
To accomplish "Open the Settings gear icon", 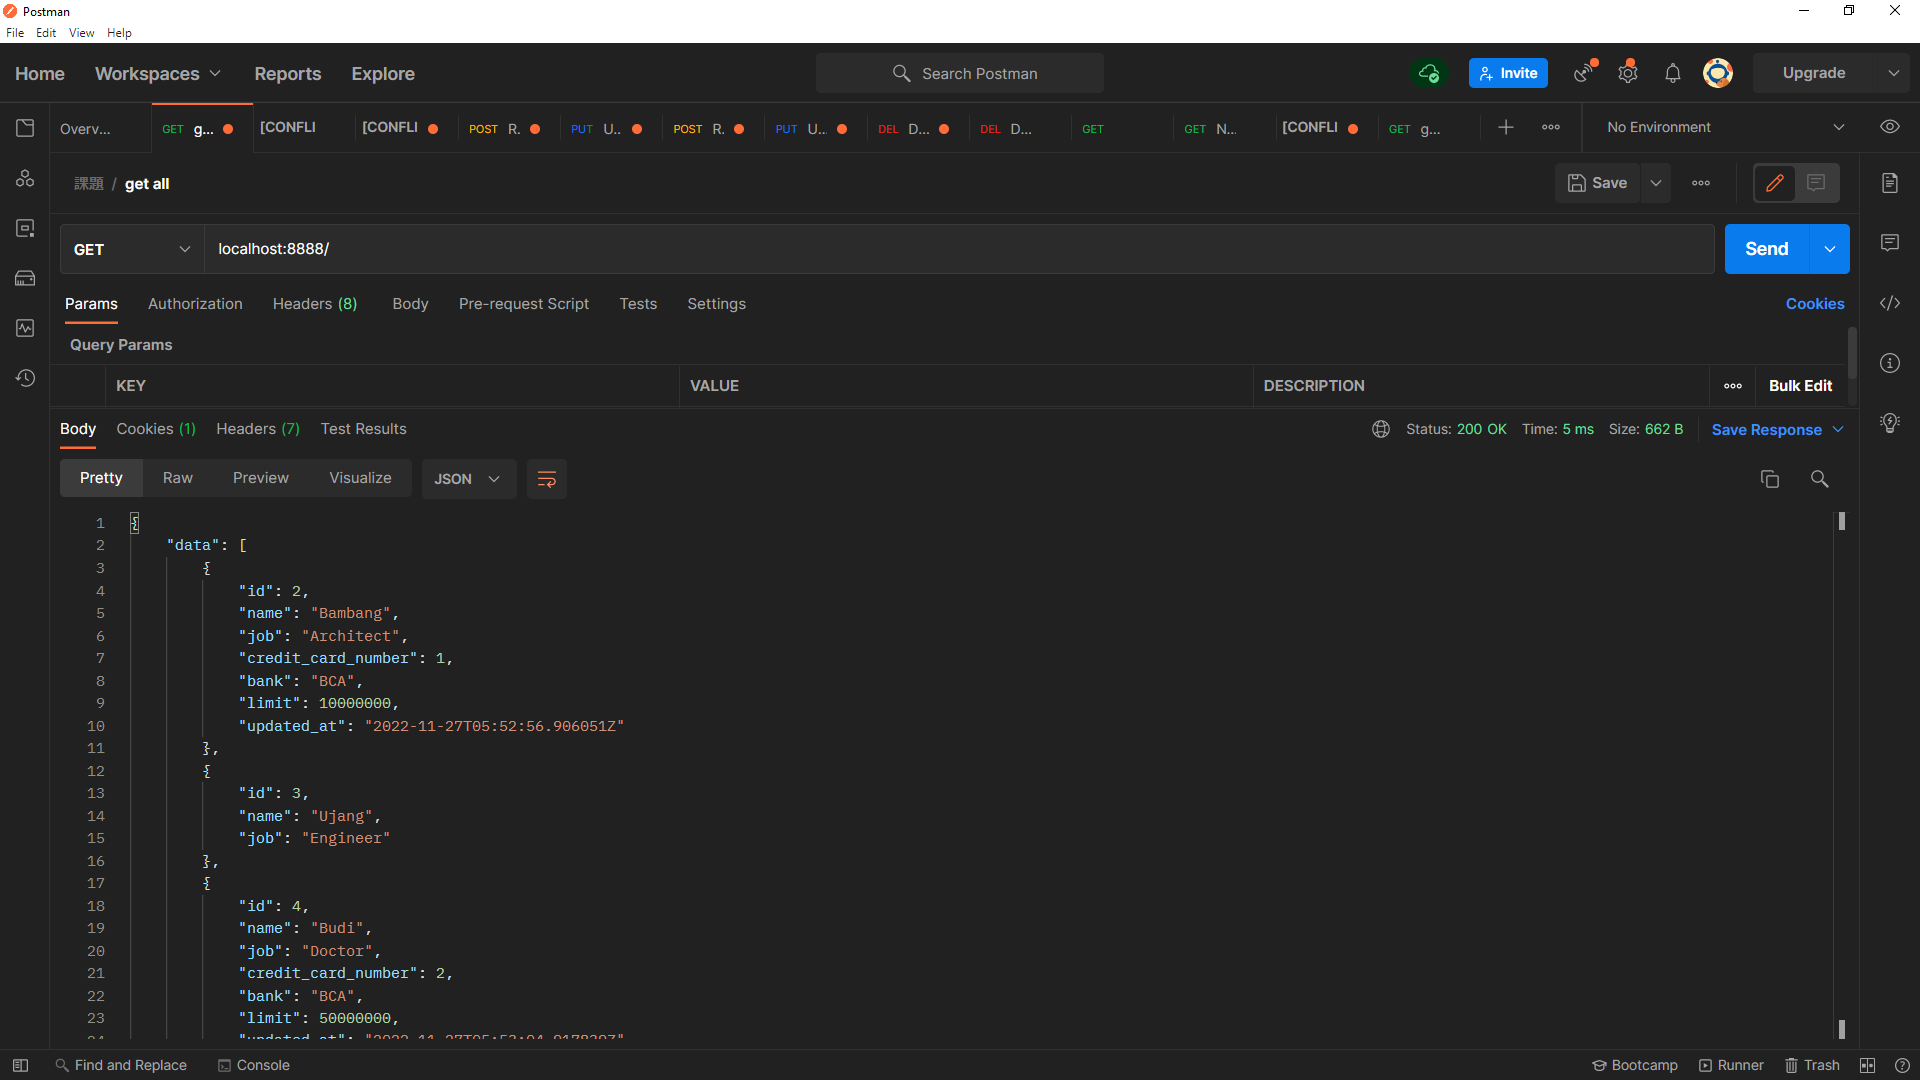I will [1628, 73].
